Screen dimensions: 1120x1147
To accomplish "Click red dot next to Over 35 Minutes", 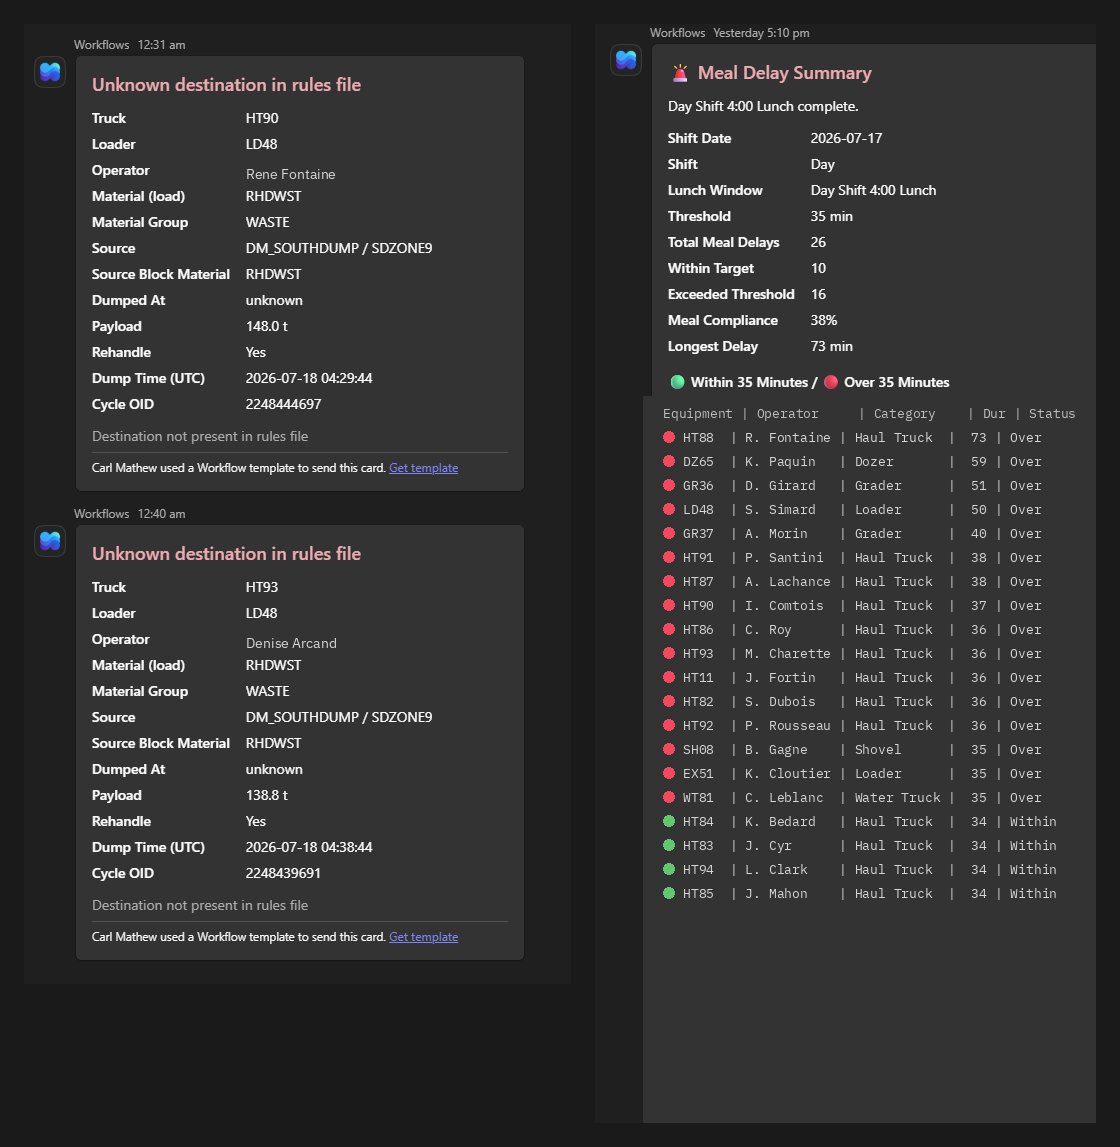I will pos(830,382).
